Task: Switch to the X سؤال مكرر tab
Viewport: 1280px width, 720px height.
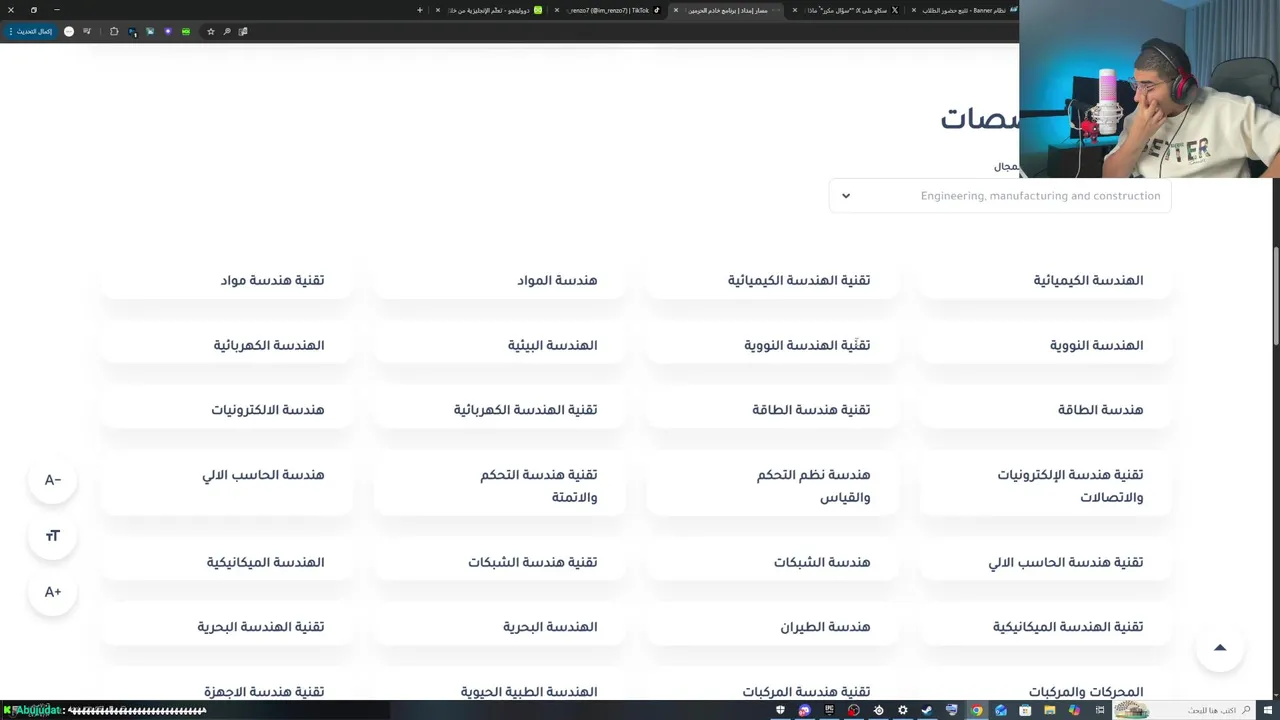Action: [x=847, y=10]
